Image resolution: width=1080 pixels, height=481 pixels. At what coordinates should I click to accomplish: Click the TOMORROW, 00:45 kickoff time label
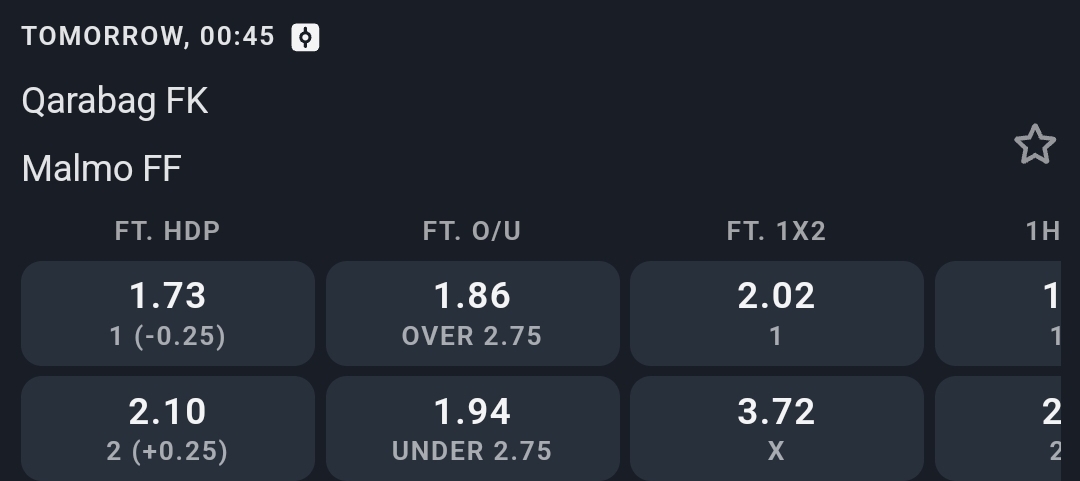pos(148,37)
